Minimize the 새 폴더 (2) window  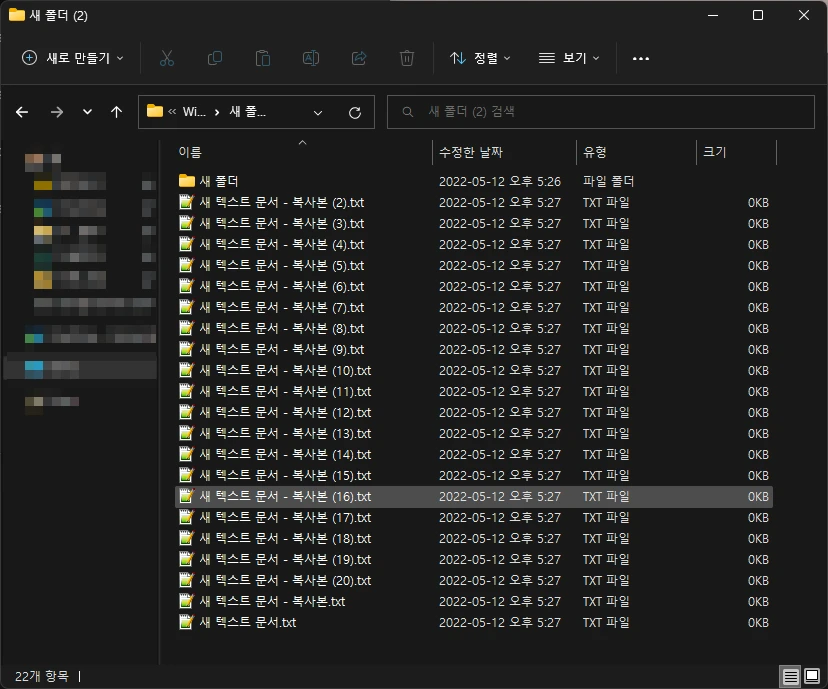tap(713, 15)
